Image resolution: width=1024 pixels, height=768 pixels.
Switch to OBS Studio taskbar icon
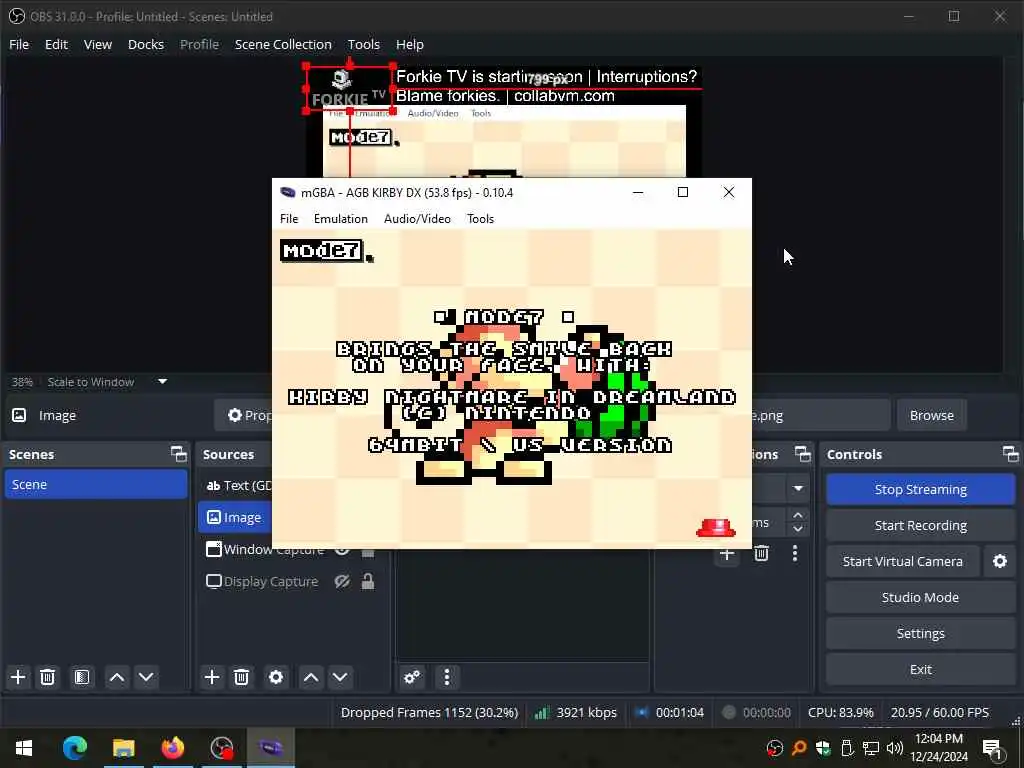pyautogui.click(x=221, y=748)
